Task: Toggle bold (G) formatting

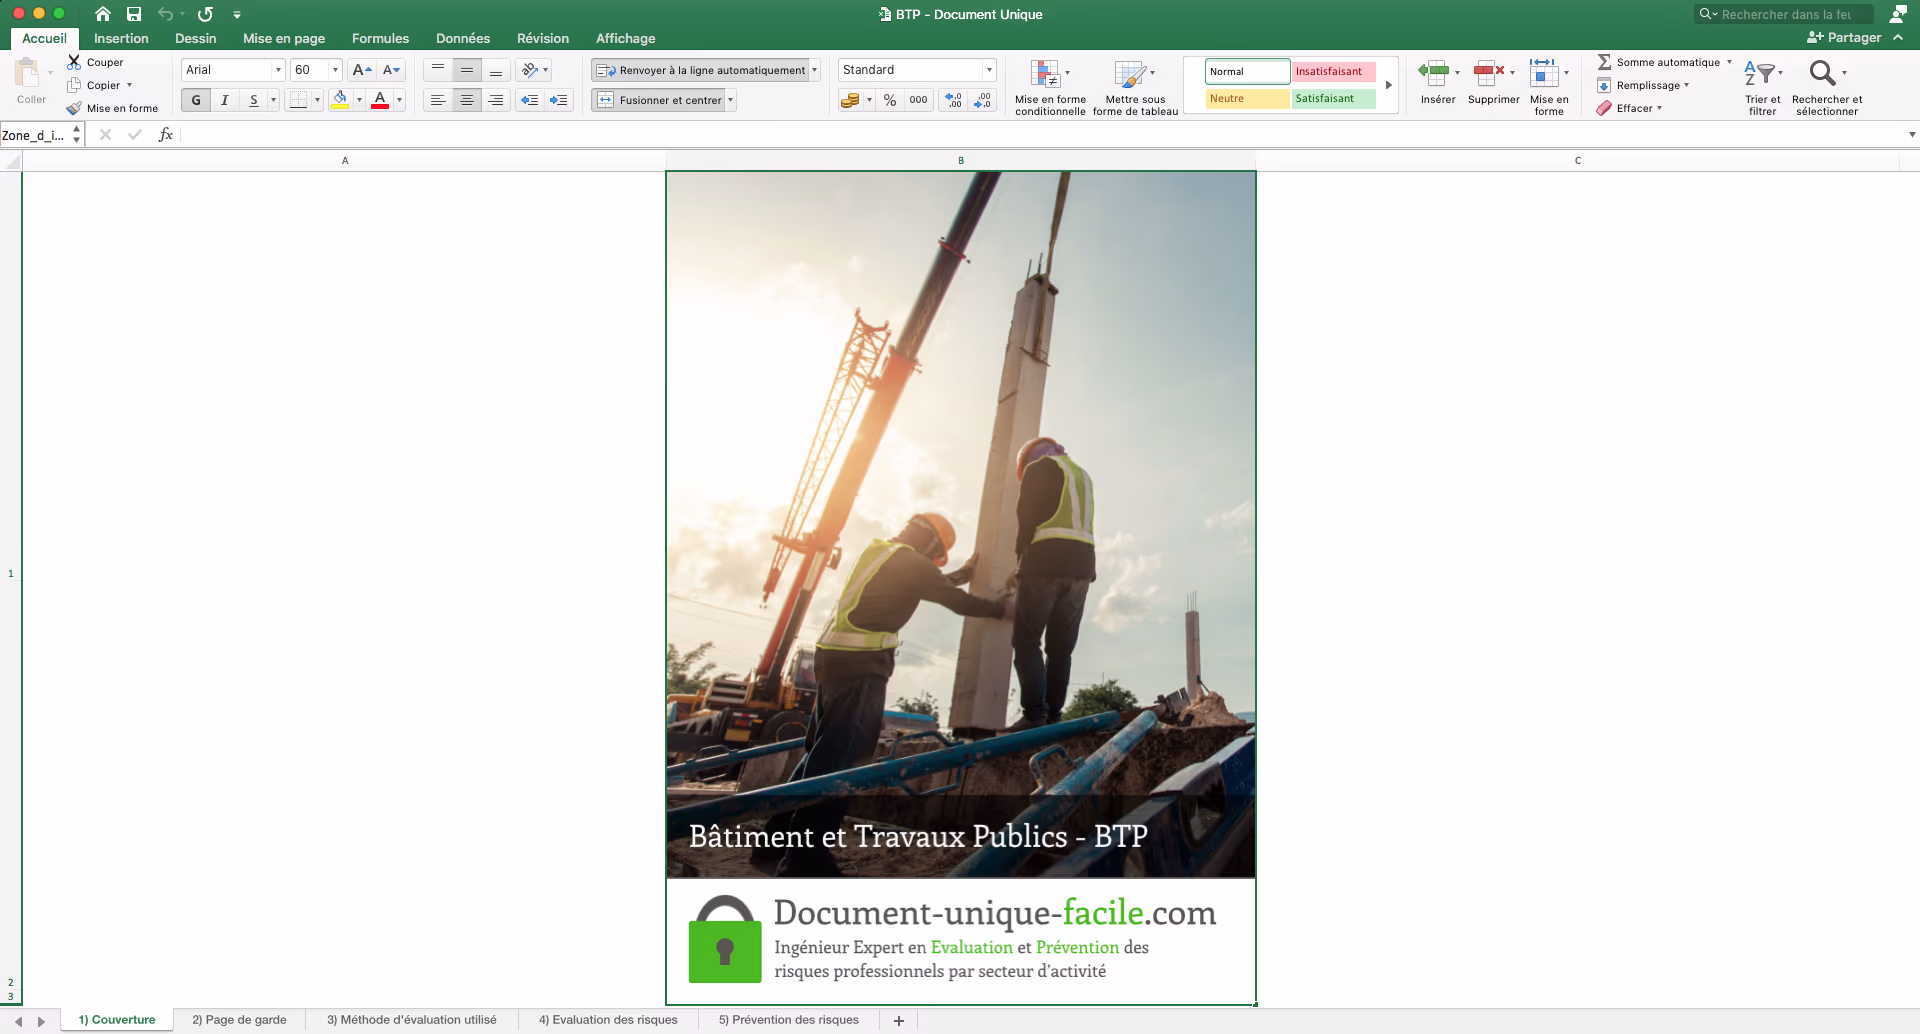Action: [196, 100]
